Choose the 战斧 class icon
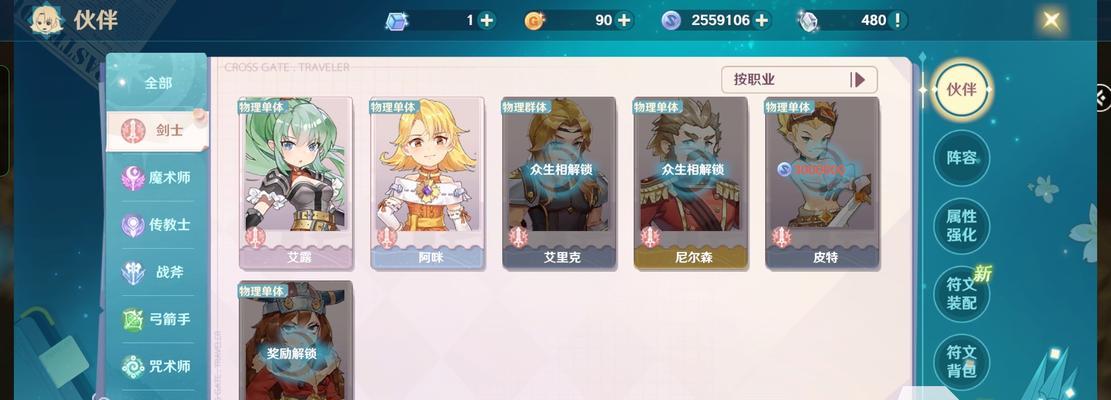This screenshot has width=1111, height=400. tap(134, 273)
